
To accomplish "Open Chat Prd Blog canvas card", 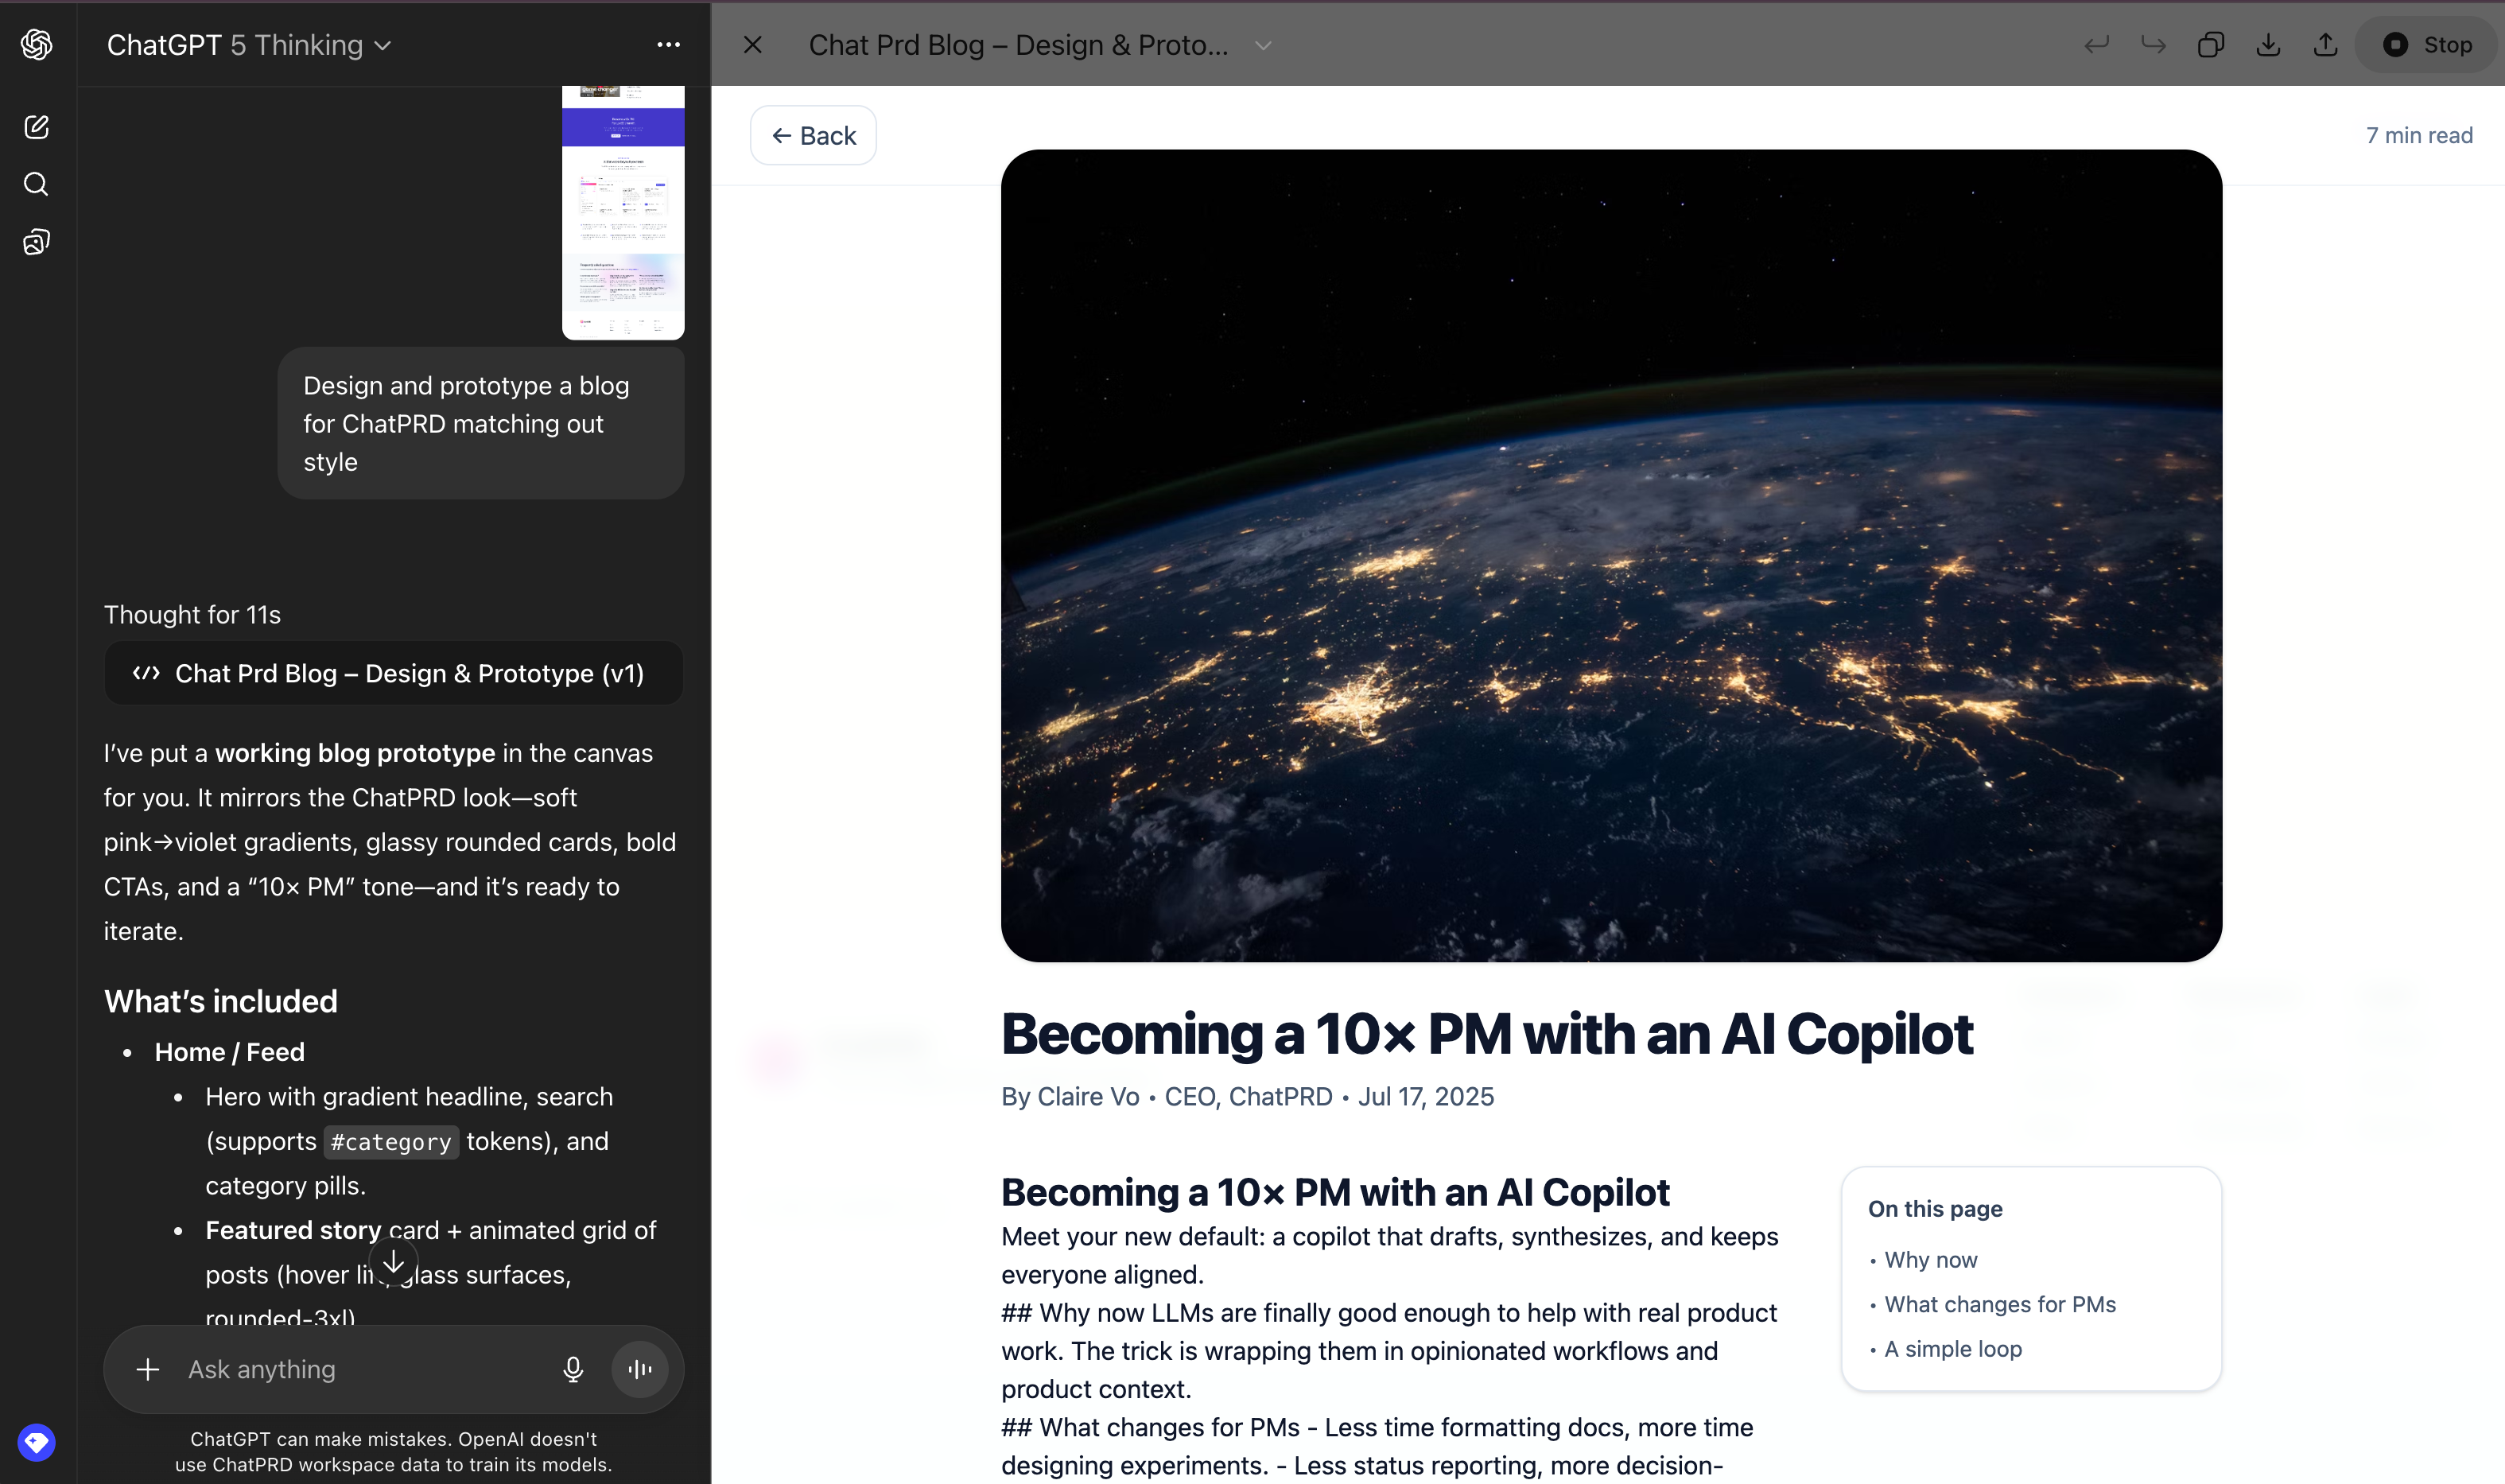I will 393,673.
